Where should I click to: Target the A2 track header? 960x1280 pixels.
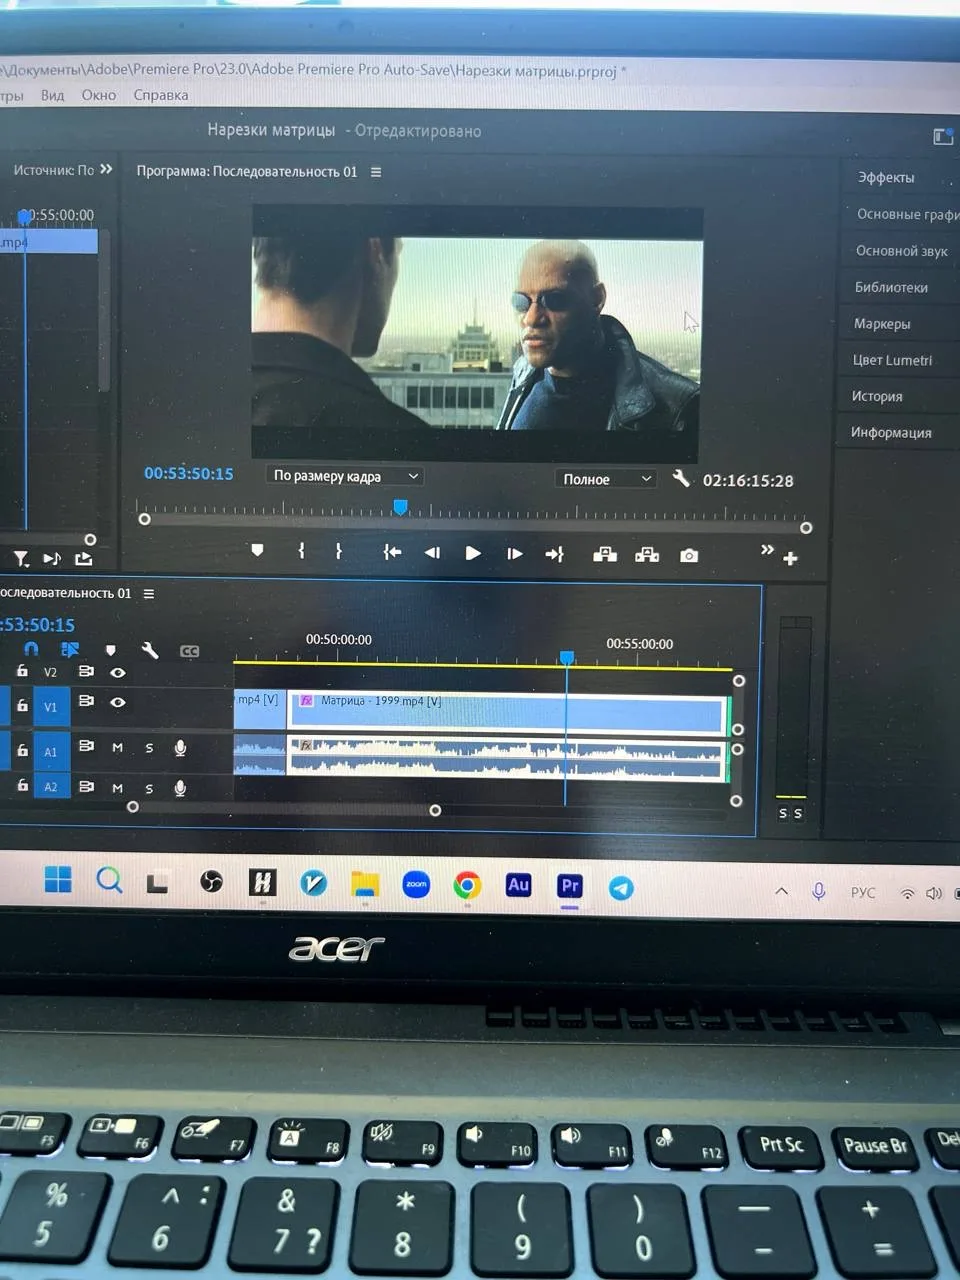point(51,787)
